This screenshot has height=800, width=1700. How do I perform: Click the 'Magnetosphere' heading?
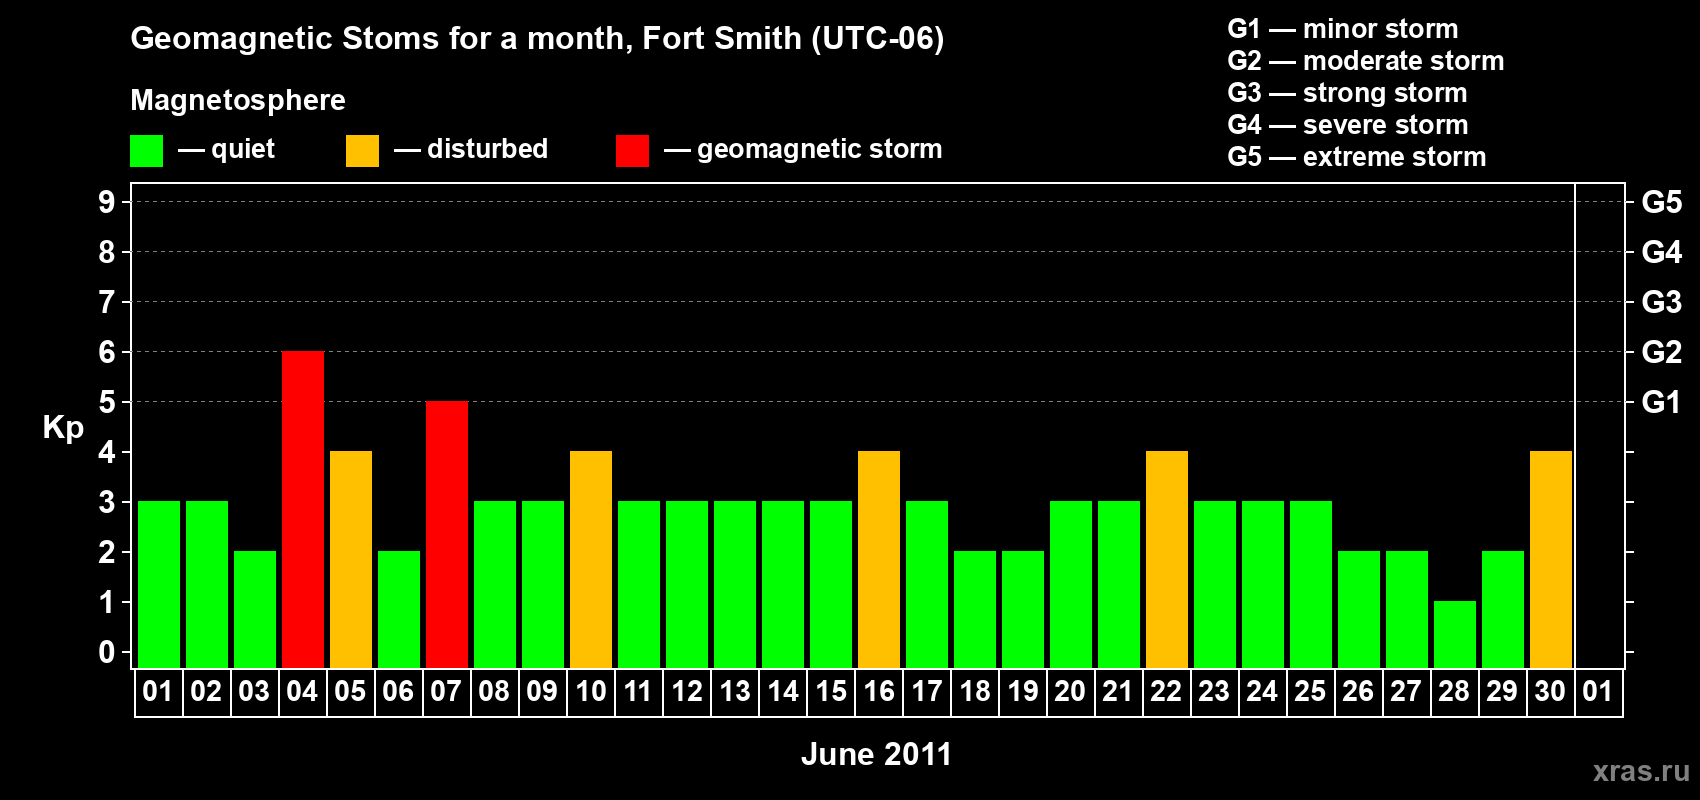tap(238, 100)
